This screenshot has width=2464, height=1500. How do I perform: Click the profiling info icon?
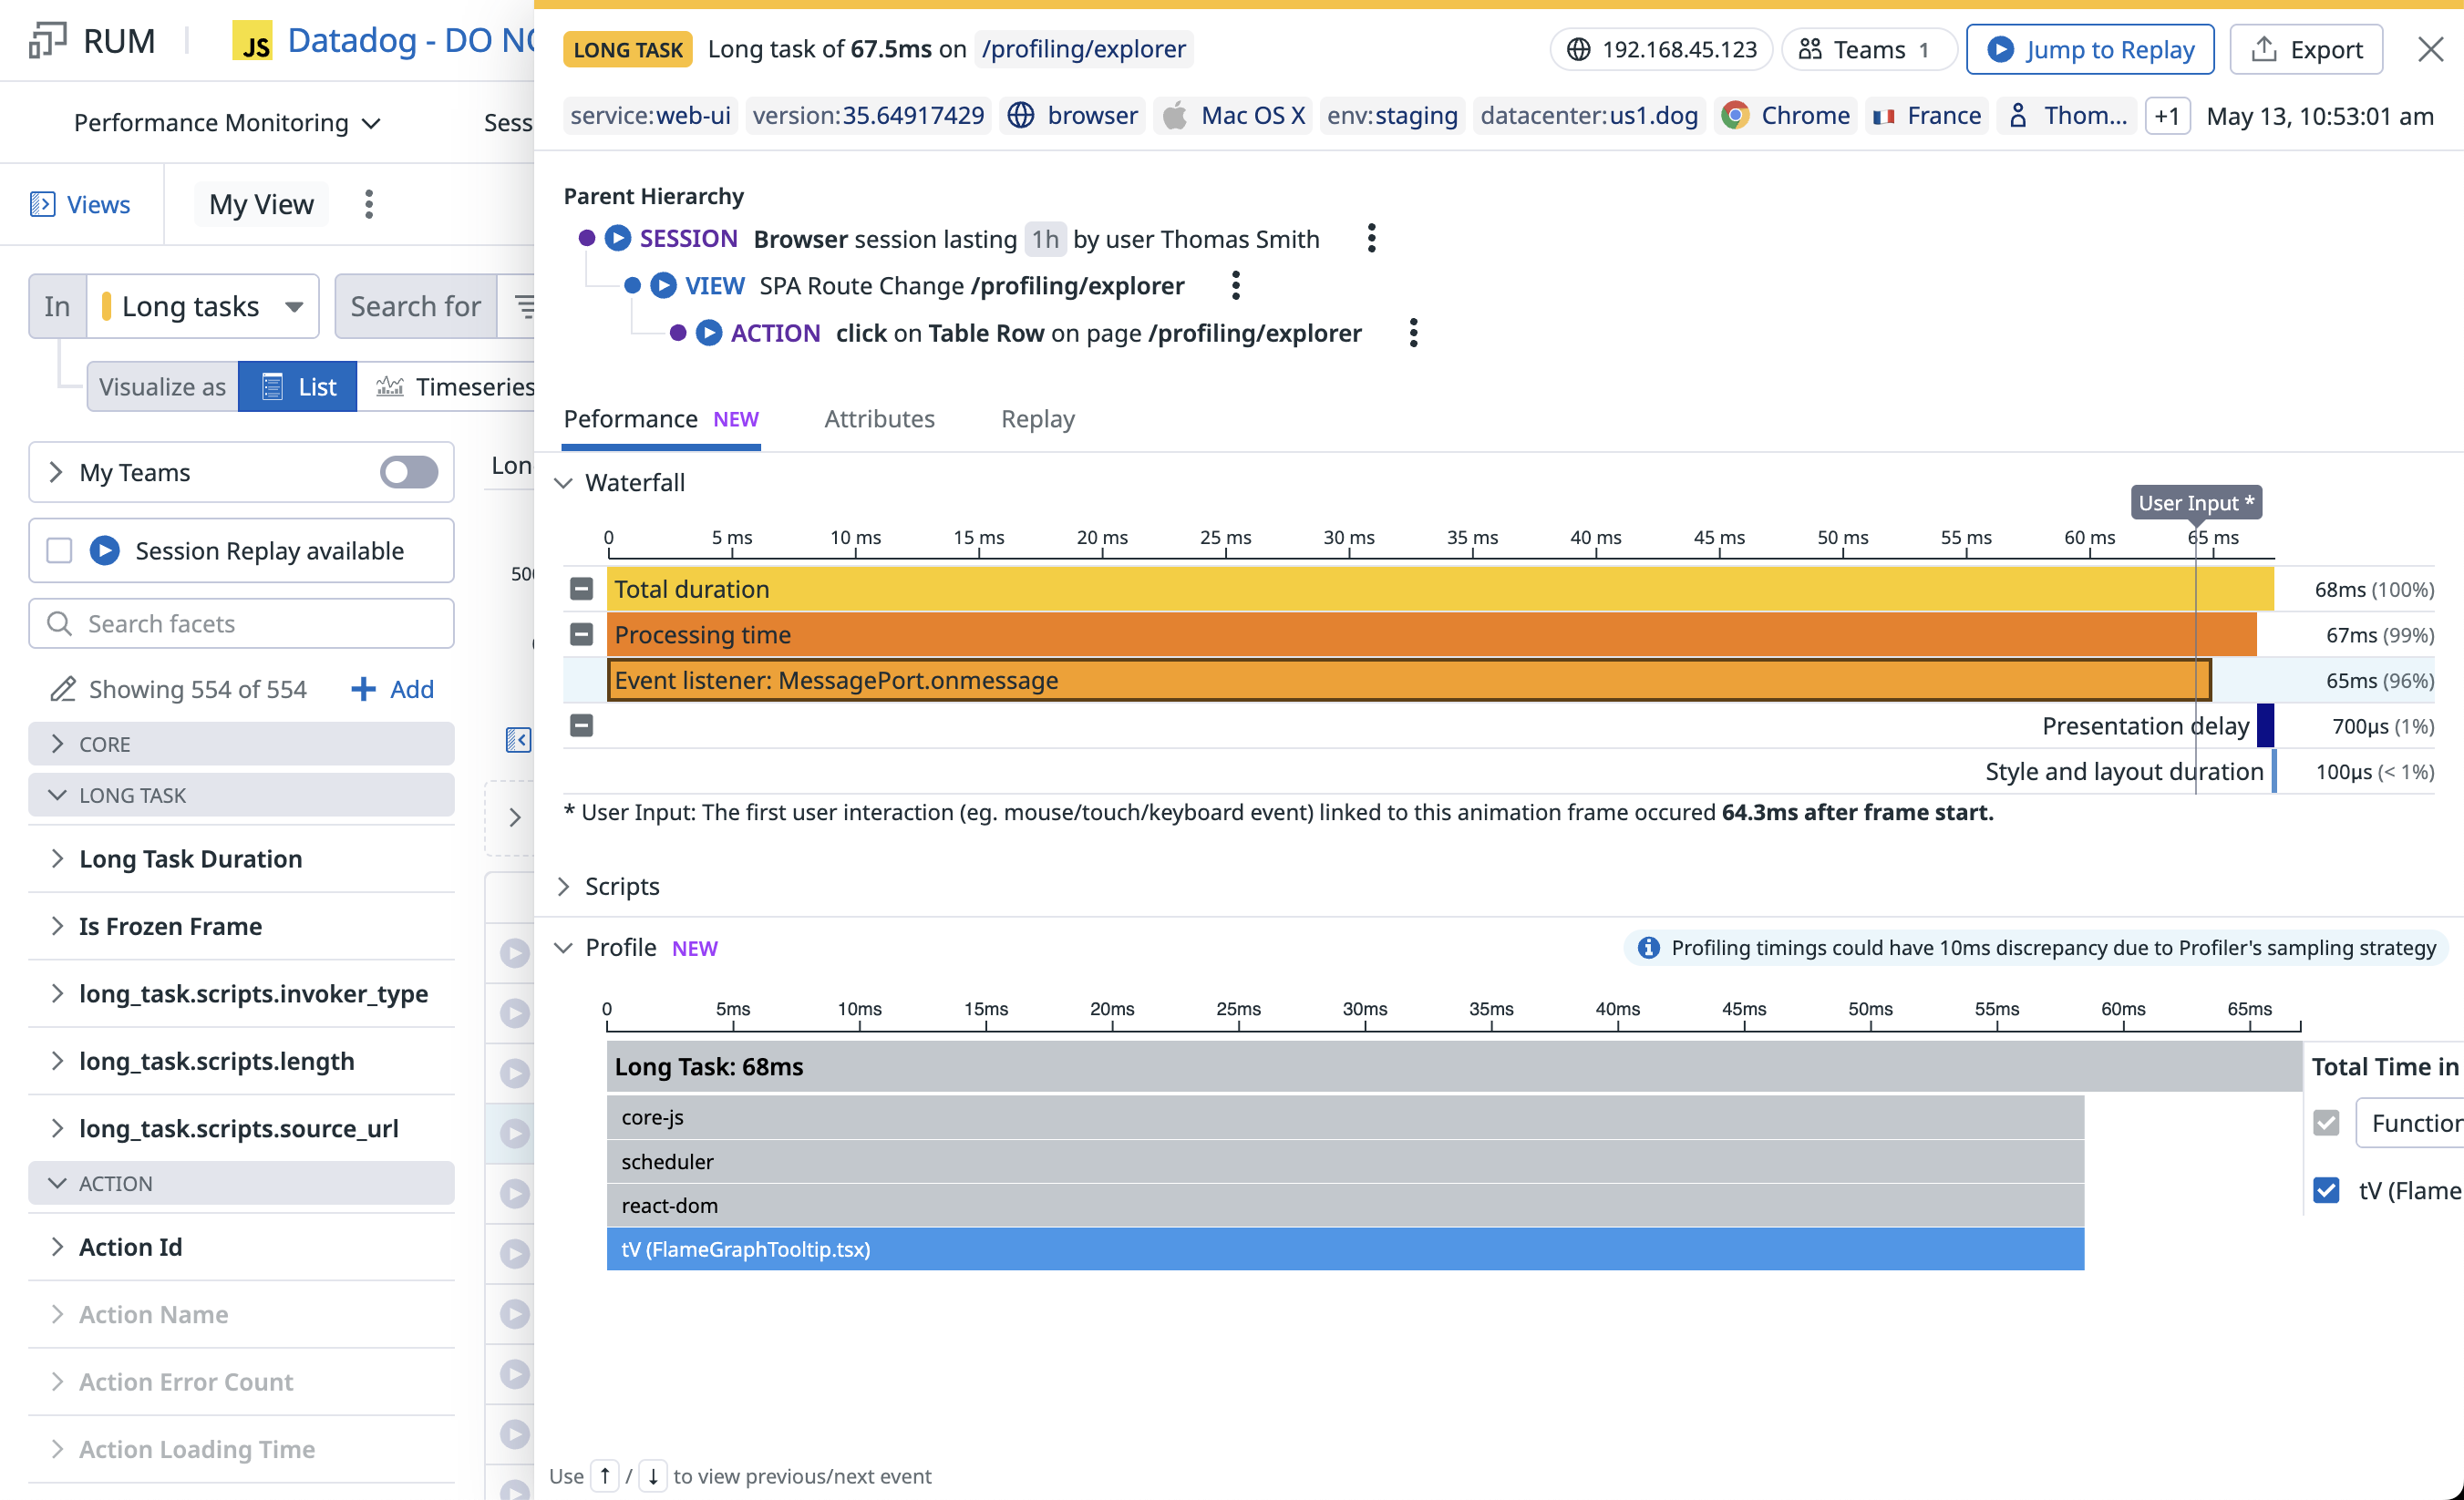pyautogui.click(x=1648, y=947)
